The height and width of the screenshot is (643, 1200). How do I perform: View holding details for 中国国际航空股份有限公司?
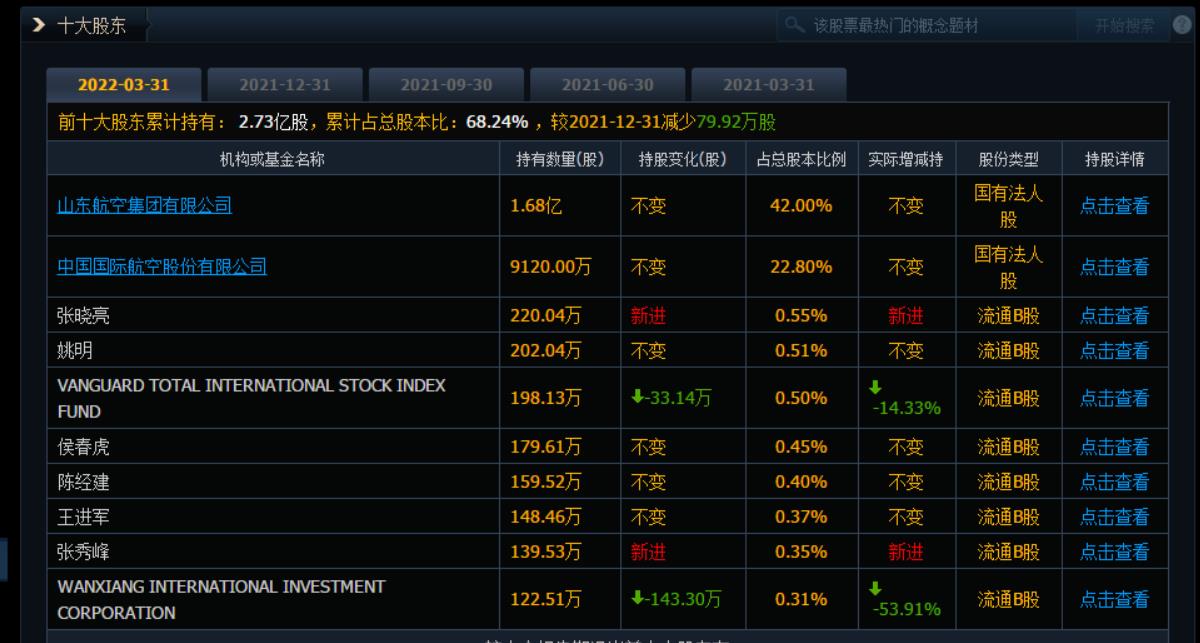coord(1114,267)
